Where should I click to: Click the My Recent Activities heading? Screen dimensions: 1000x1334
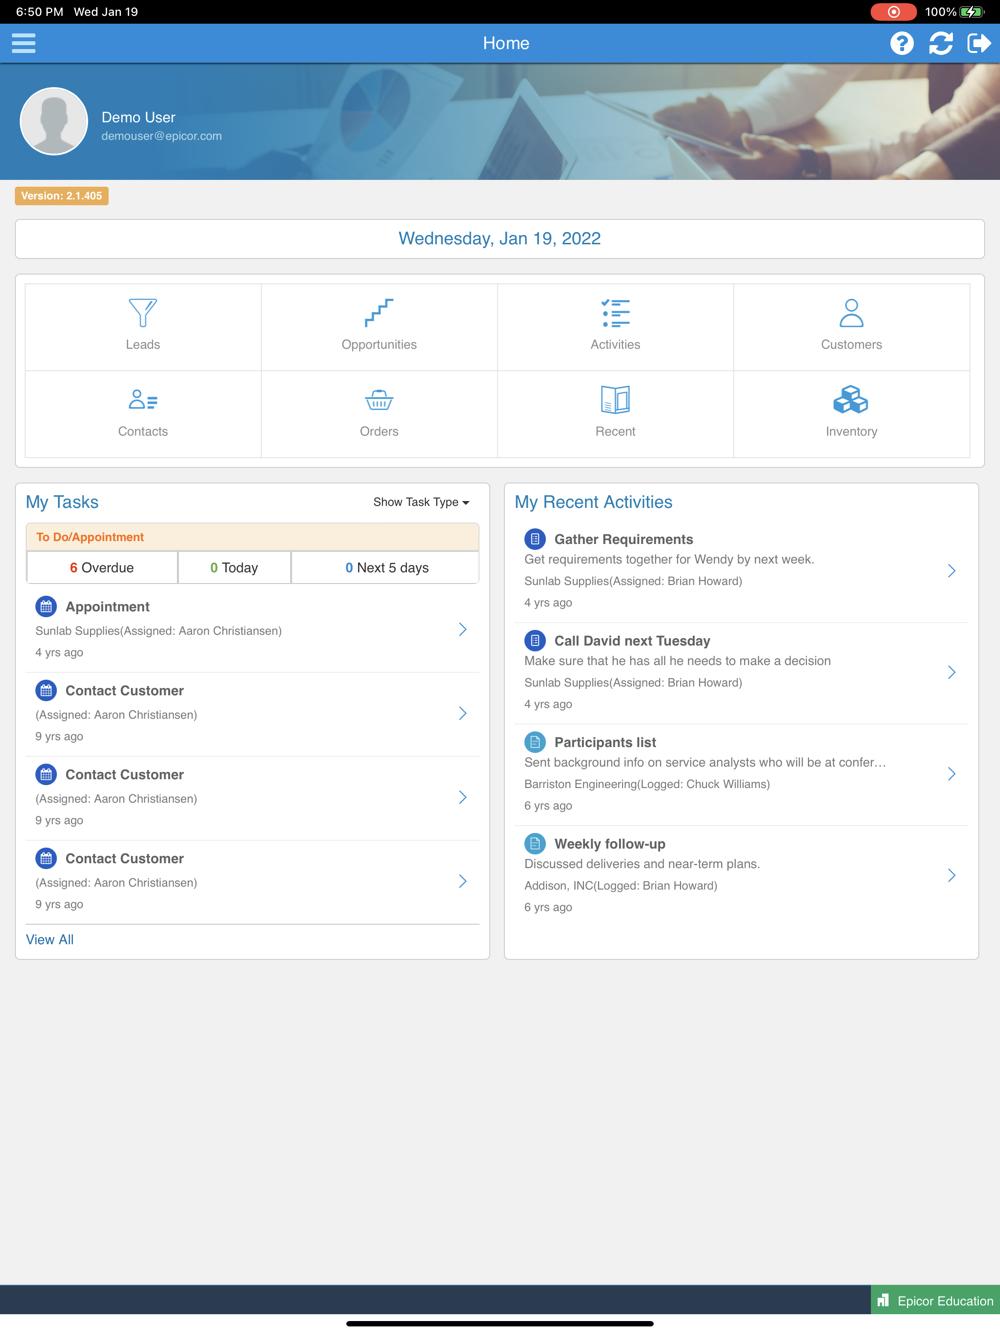(593, 502)
